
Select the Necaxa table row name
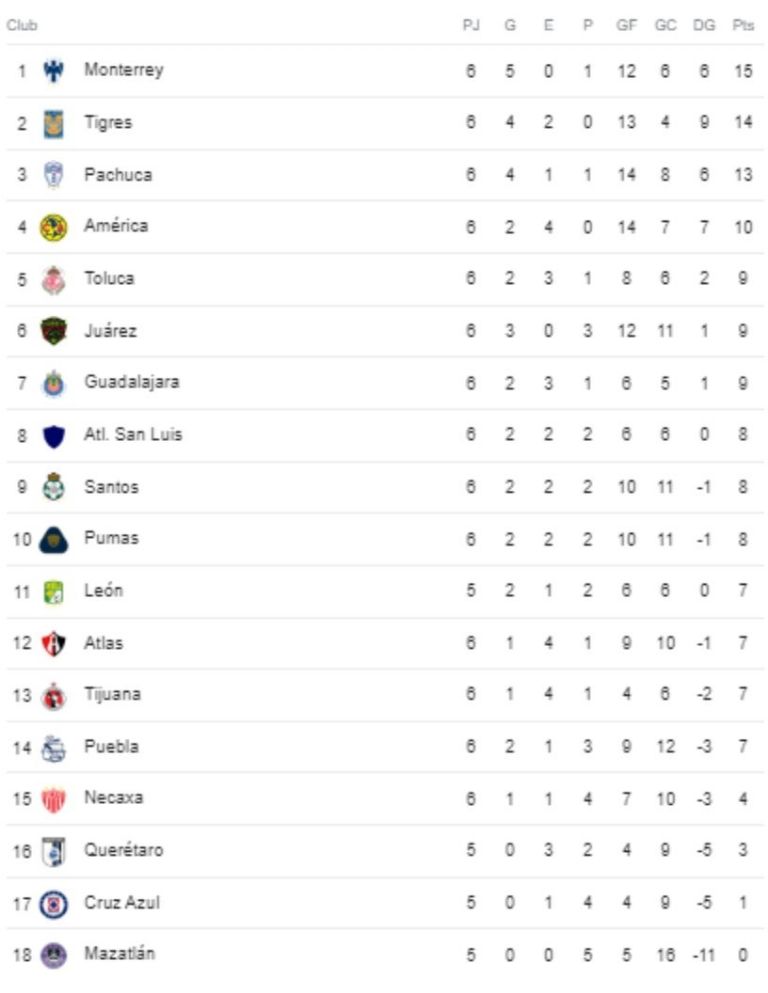click(x=113, y=797)
